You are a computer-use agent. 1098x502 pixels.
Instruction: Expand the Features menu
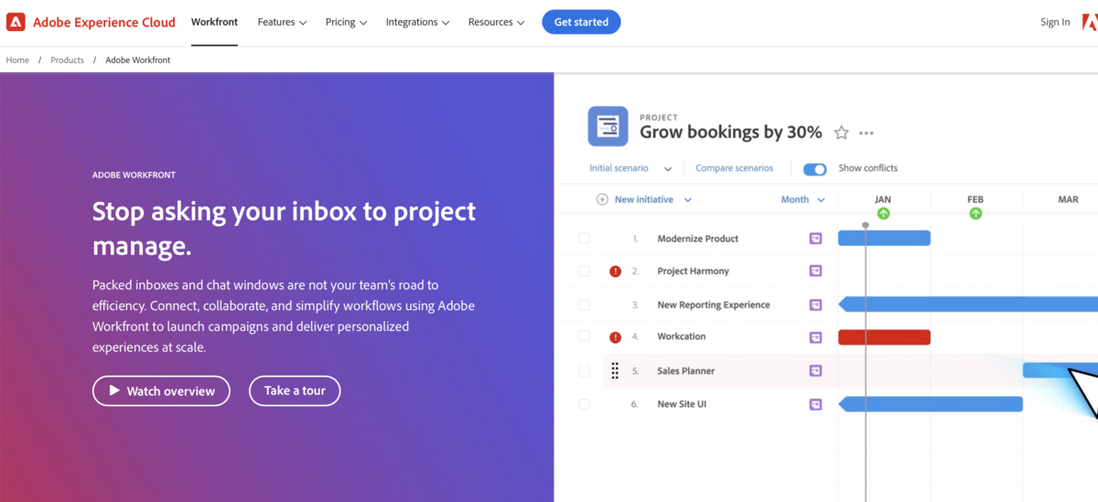(282, 22)
